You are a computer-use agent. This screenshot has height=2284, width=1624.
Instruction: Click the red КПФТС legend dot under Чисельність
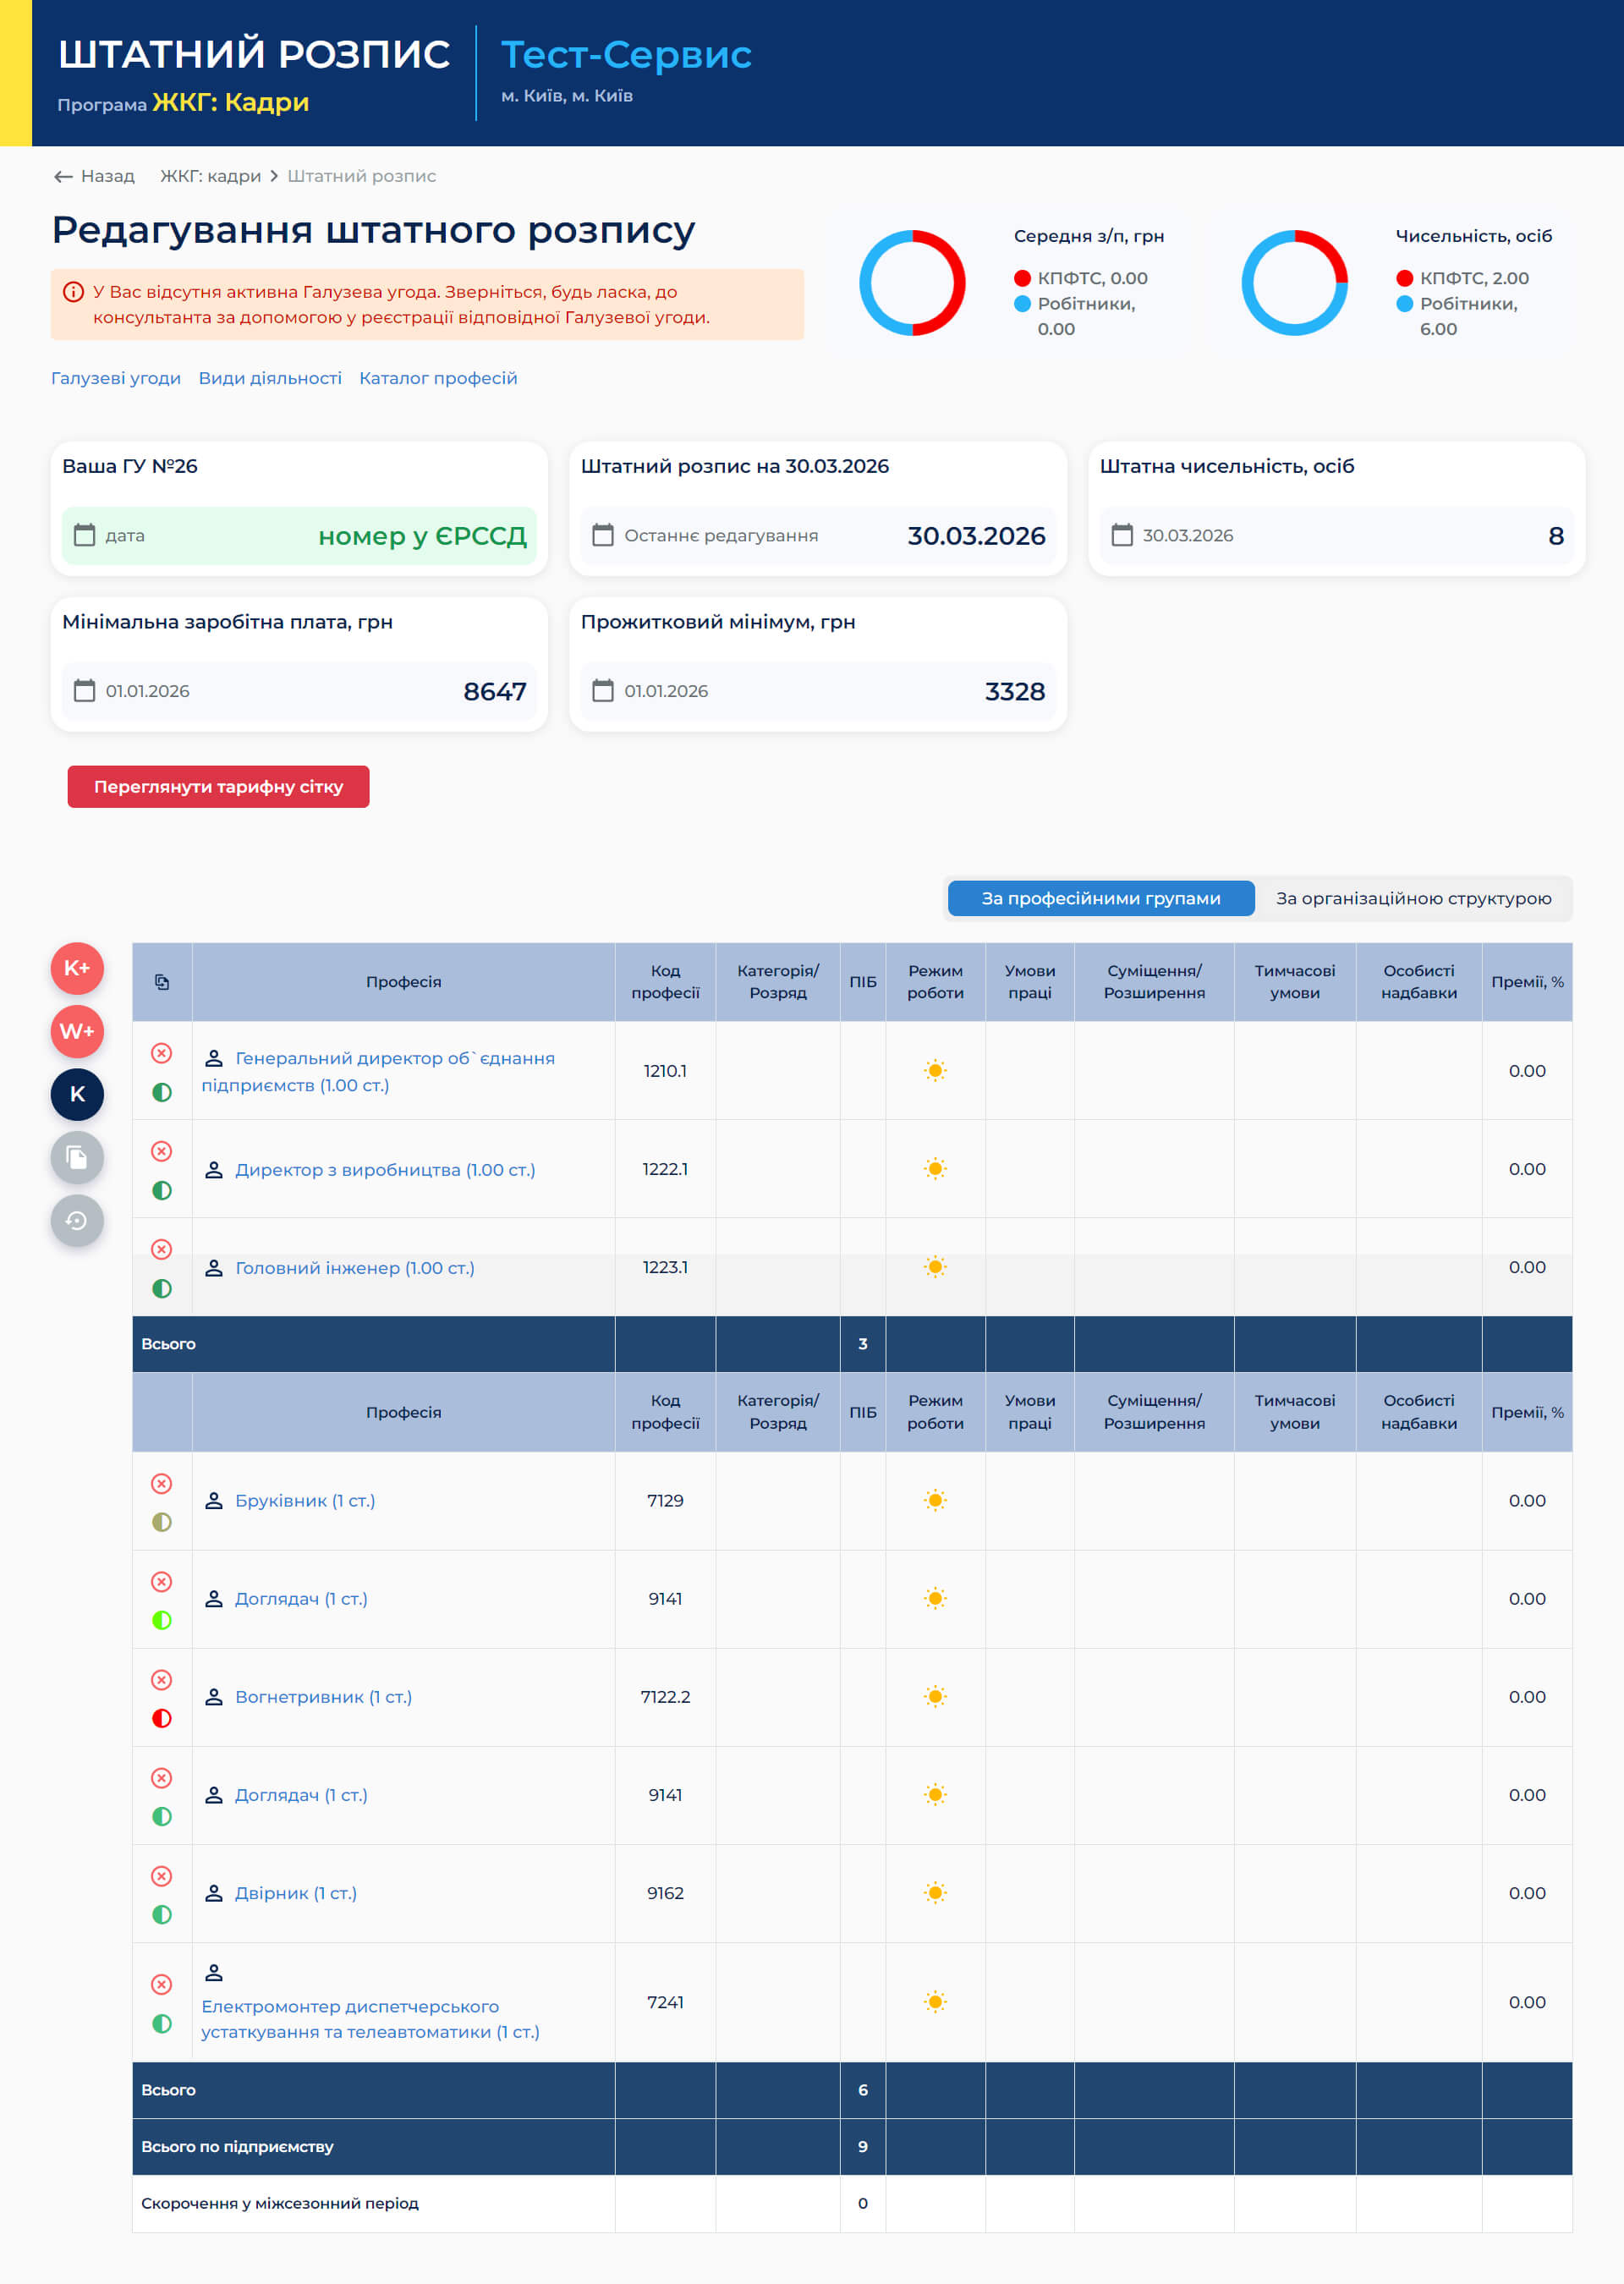coord(1404,278)
